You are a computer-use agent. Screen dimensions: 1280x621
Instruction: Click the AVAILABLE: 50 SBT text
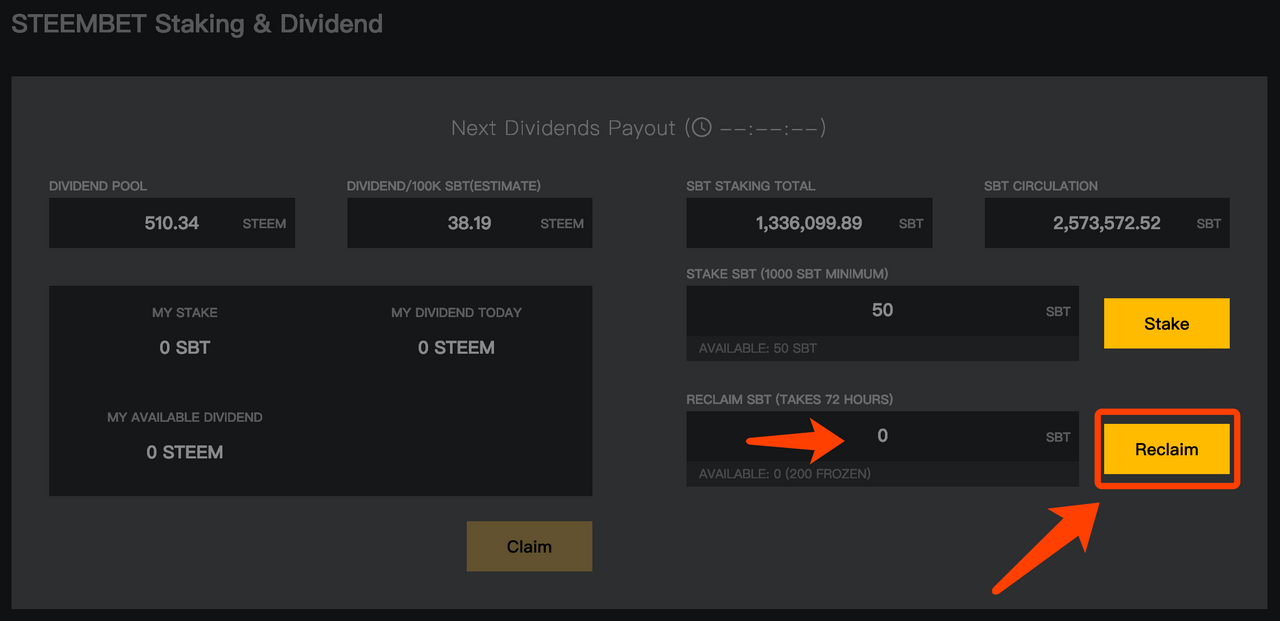pos(758,348)
